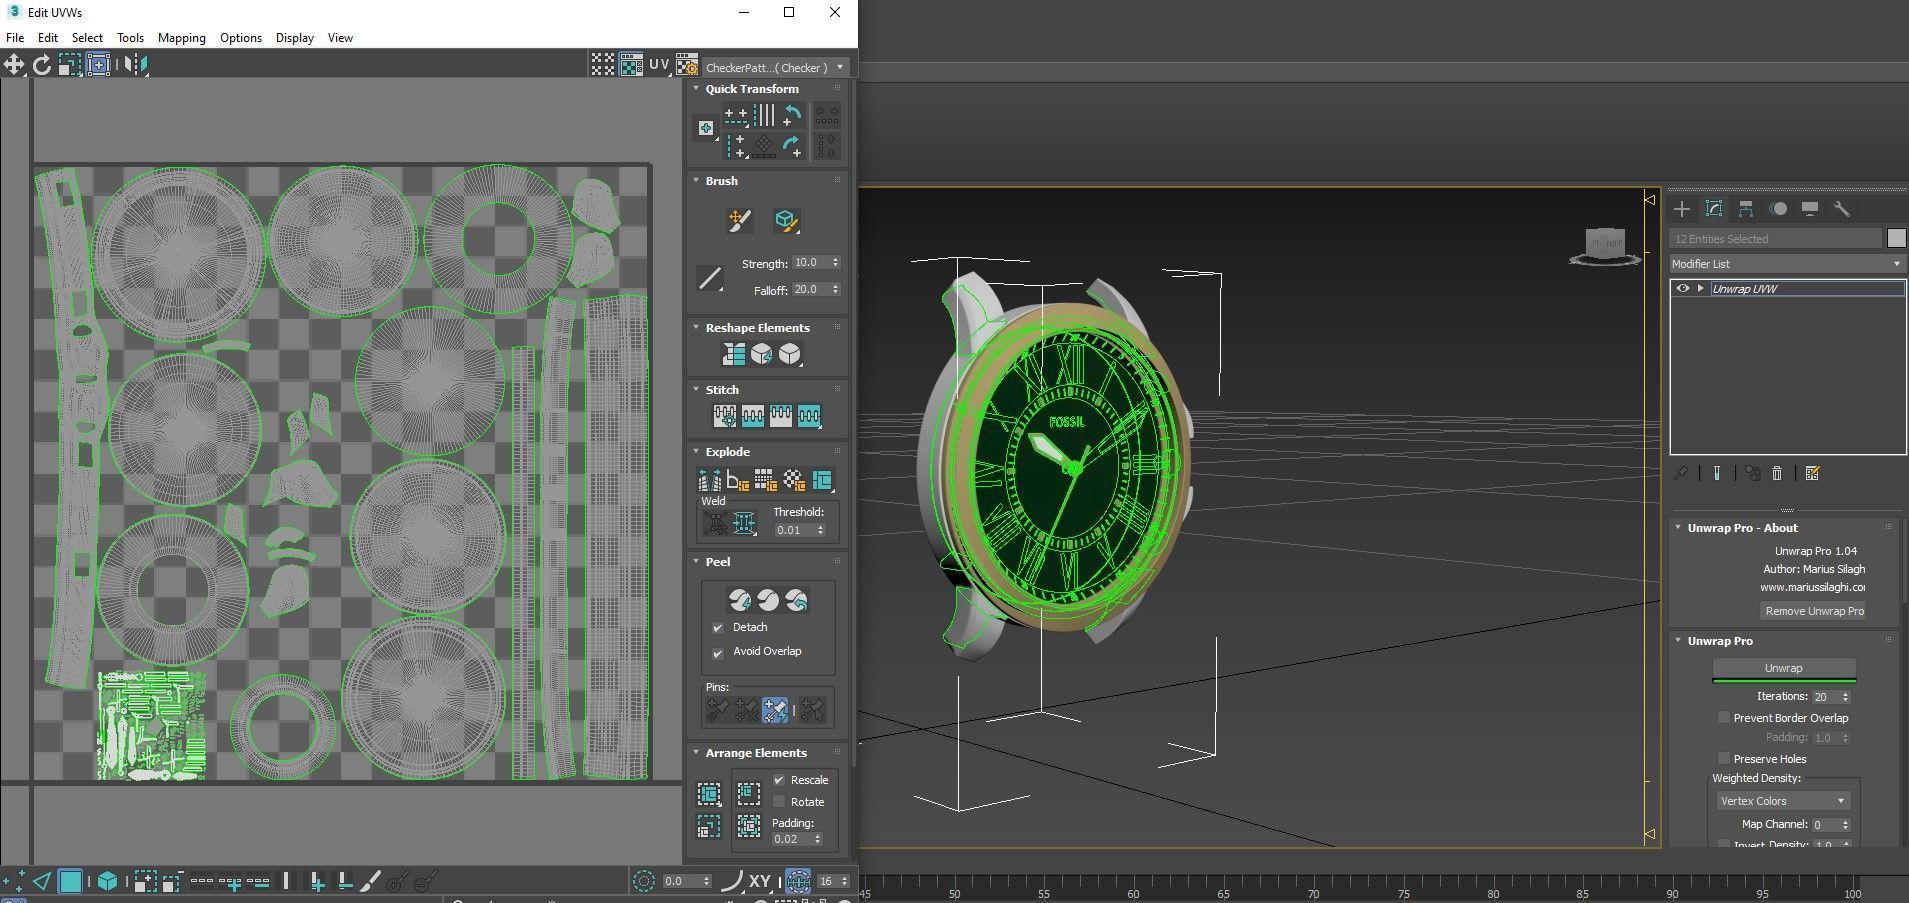
Task: Click the Paint Select brush icon
Action: 370,881
